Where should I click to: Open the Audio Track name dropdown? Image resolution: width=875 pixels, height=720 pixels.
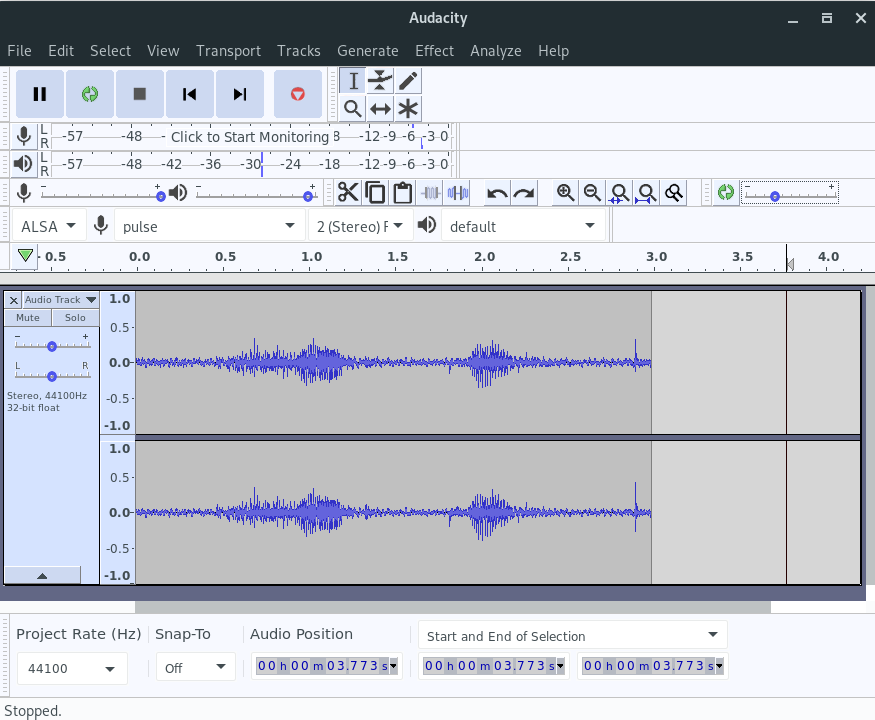61,300
